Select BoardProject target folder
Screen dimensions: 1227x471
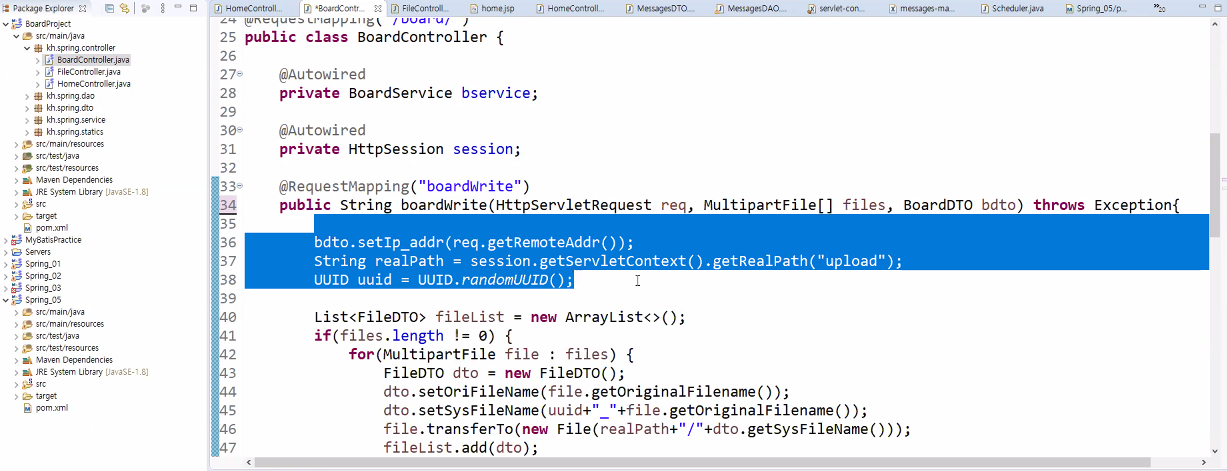pyautogui.click(x=46, y=216)
